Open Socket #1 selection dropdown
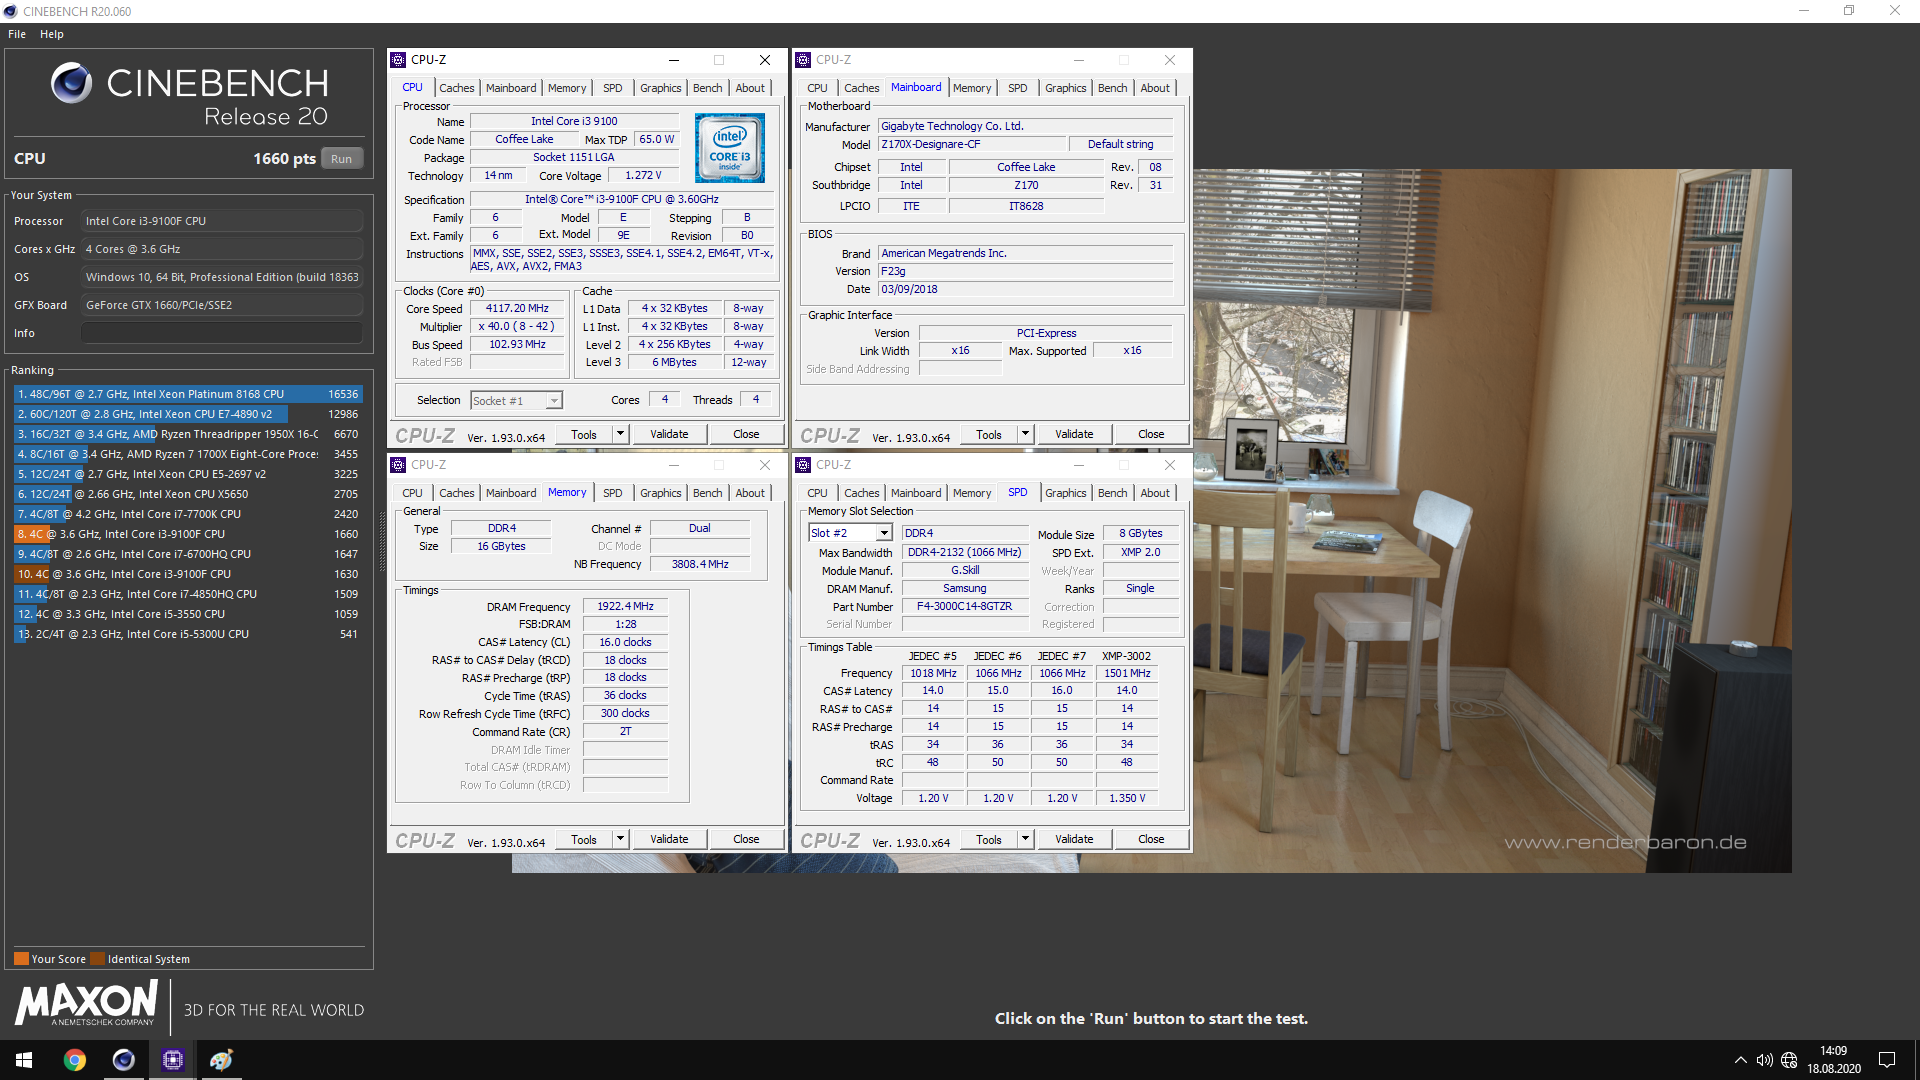Viewport: 1920px width, 1080px height. 553,401
